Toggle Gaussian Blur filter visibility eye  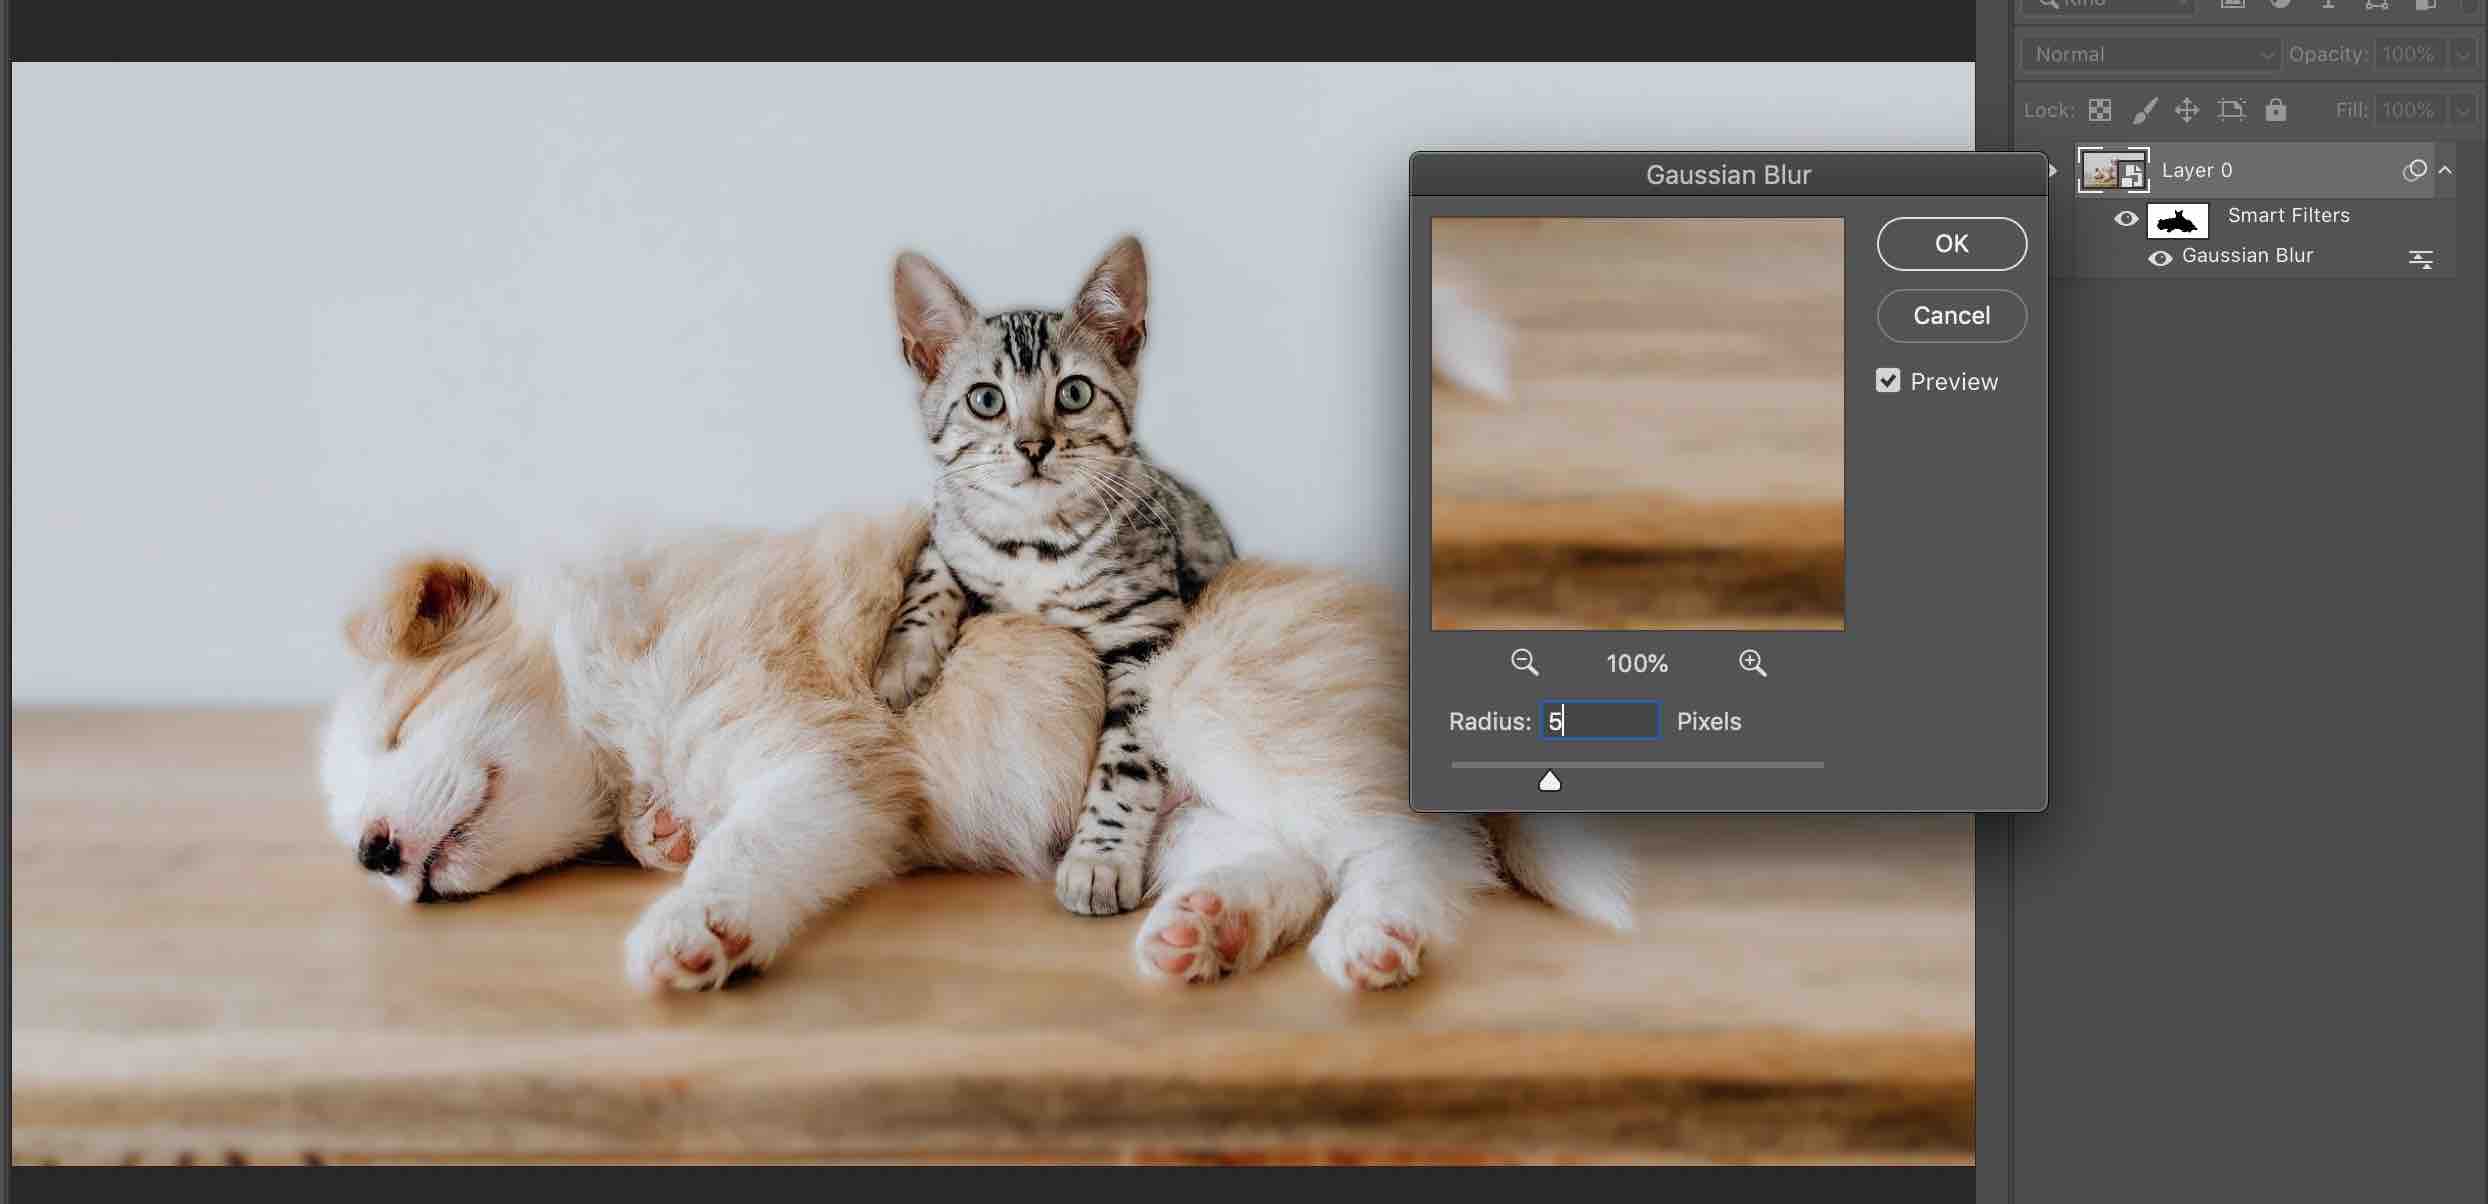[x=2160, y=258]
